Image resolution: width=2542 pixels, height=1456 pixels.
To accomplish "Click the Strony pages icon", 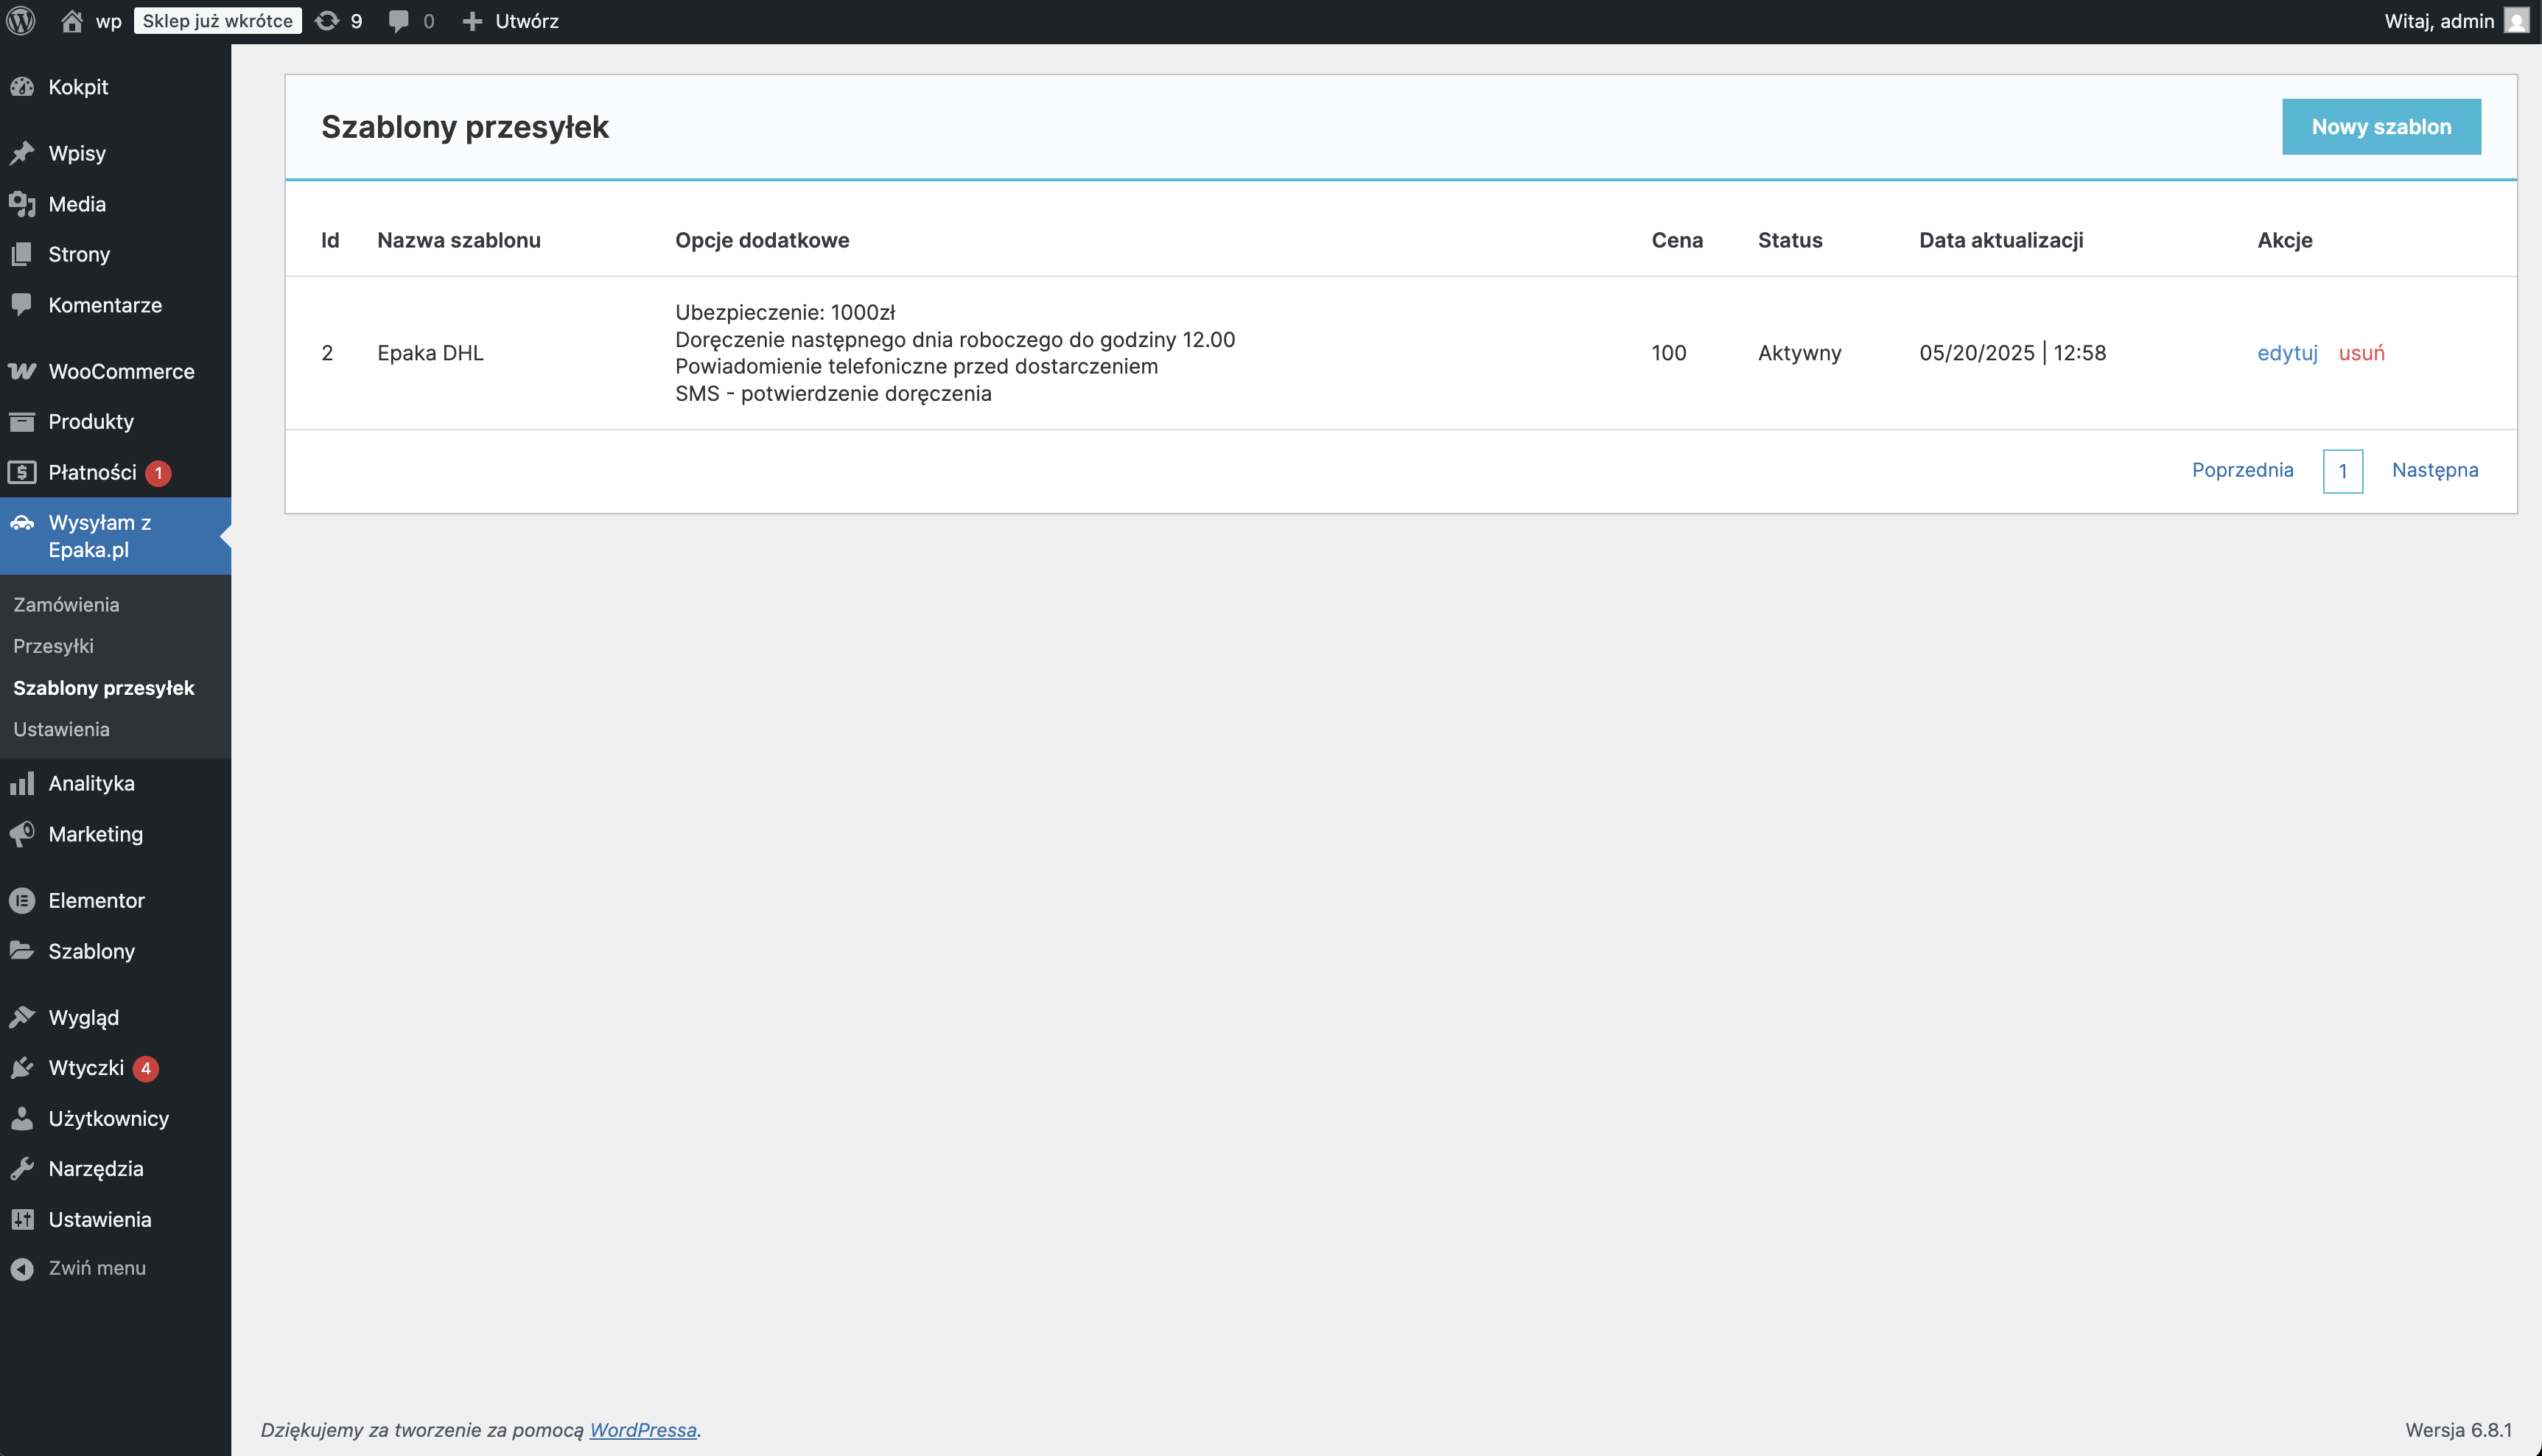I will click(22, 254).
